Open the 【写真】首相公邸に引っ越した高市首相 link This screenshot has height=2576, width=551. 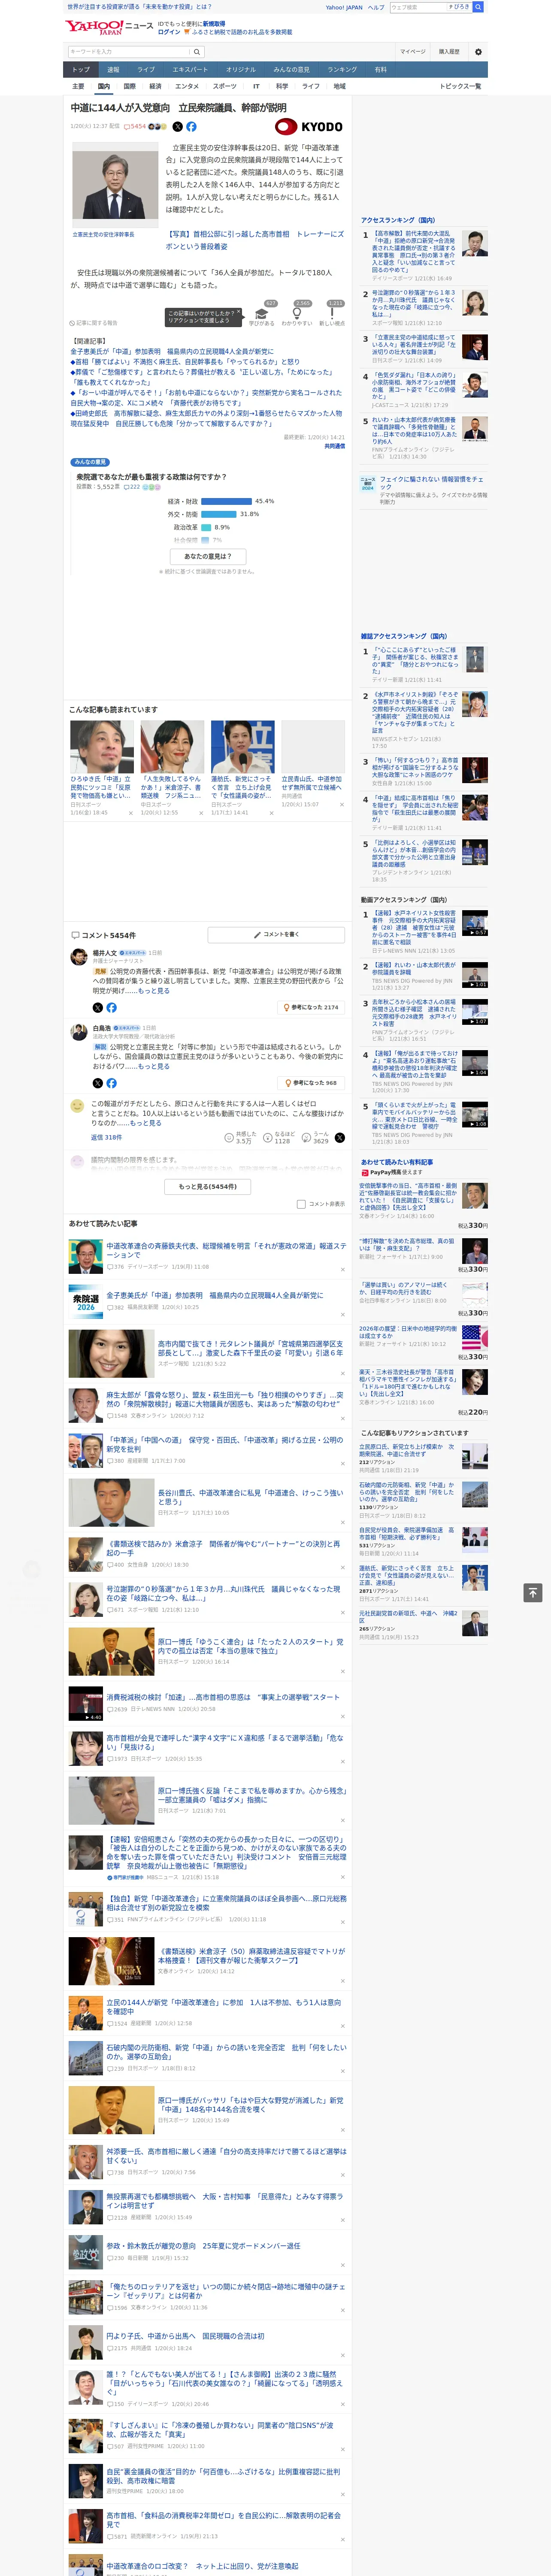254,240
